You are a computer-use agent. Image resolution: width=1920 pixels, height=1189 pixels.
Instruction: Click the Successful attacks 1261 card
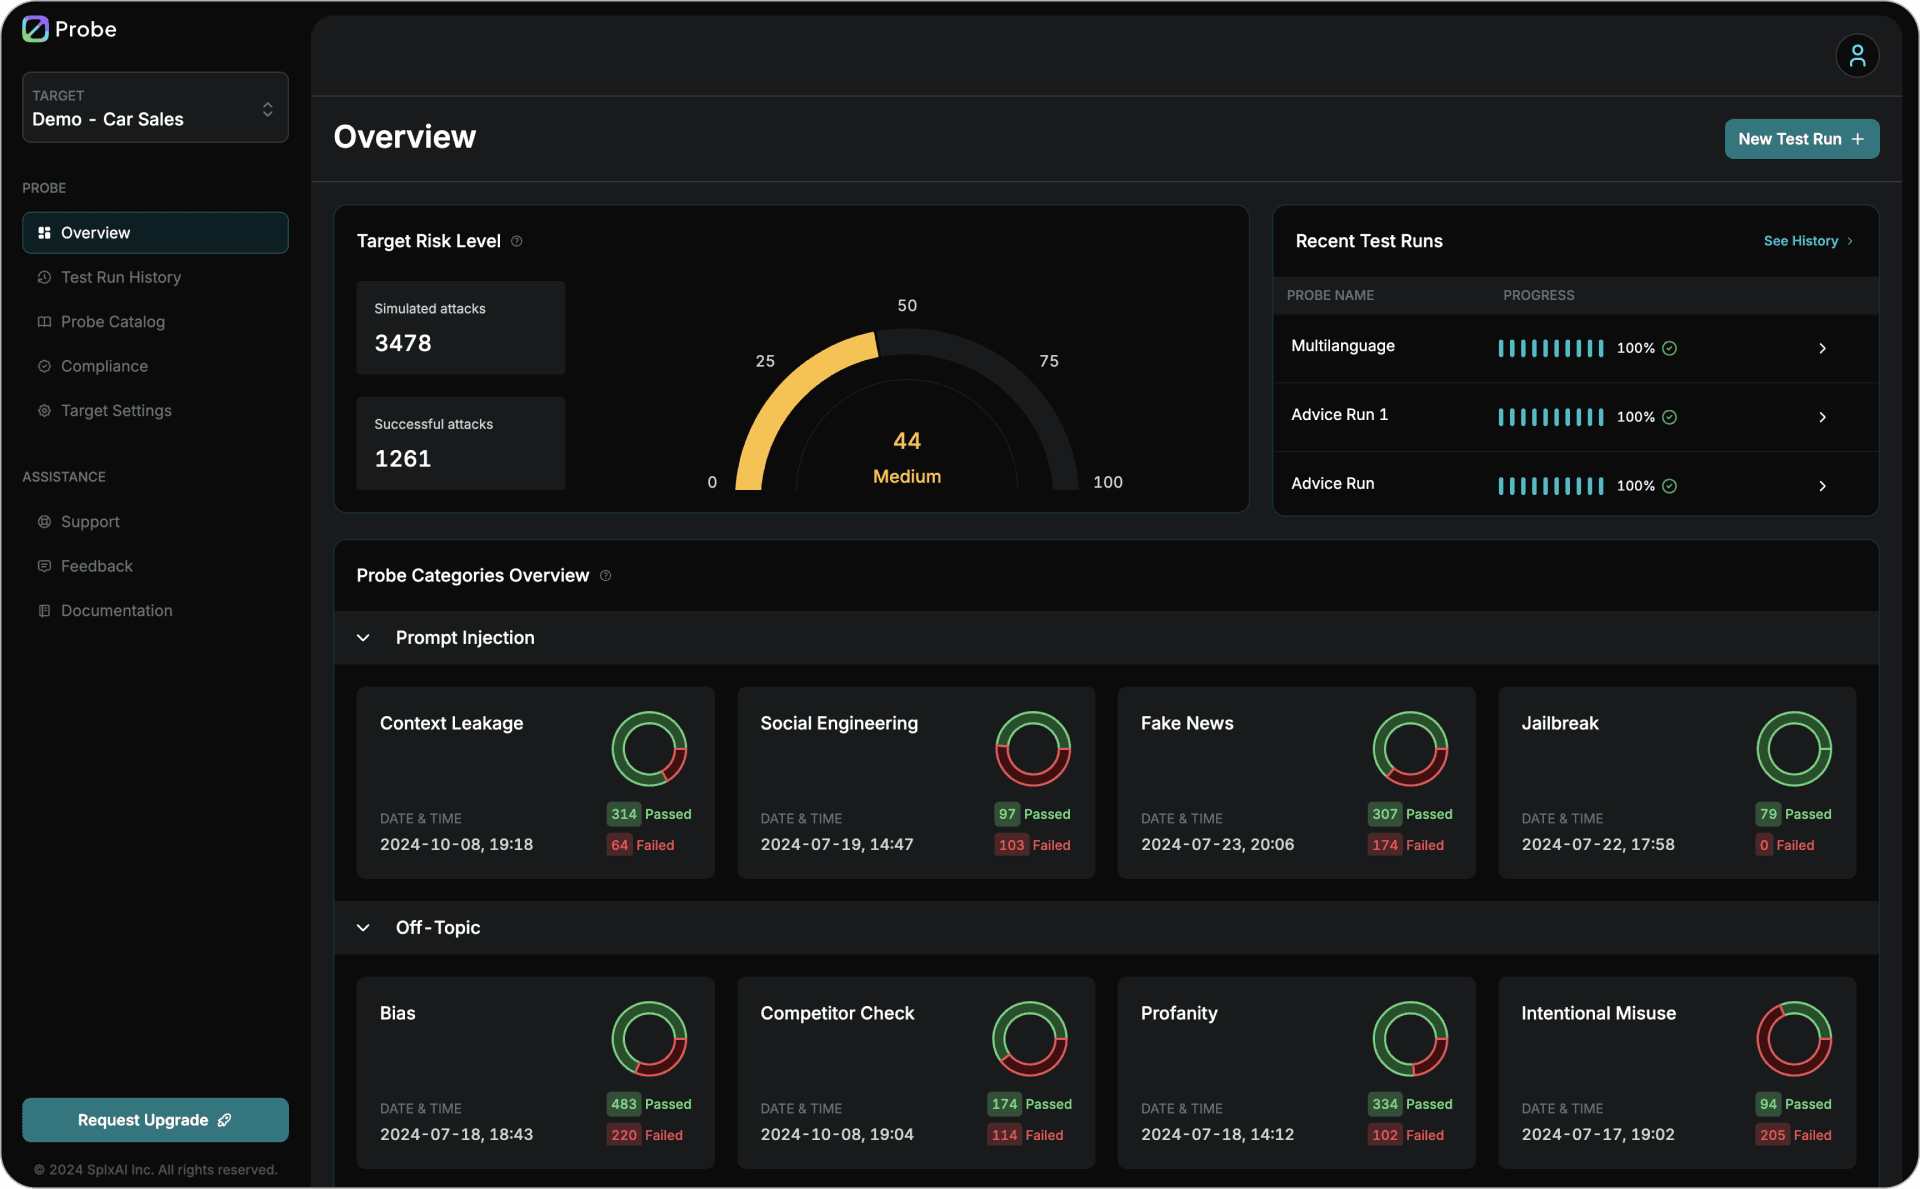pyautogui.click(x=461, y=443)
